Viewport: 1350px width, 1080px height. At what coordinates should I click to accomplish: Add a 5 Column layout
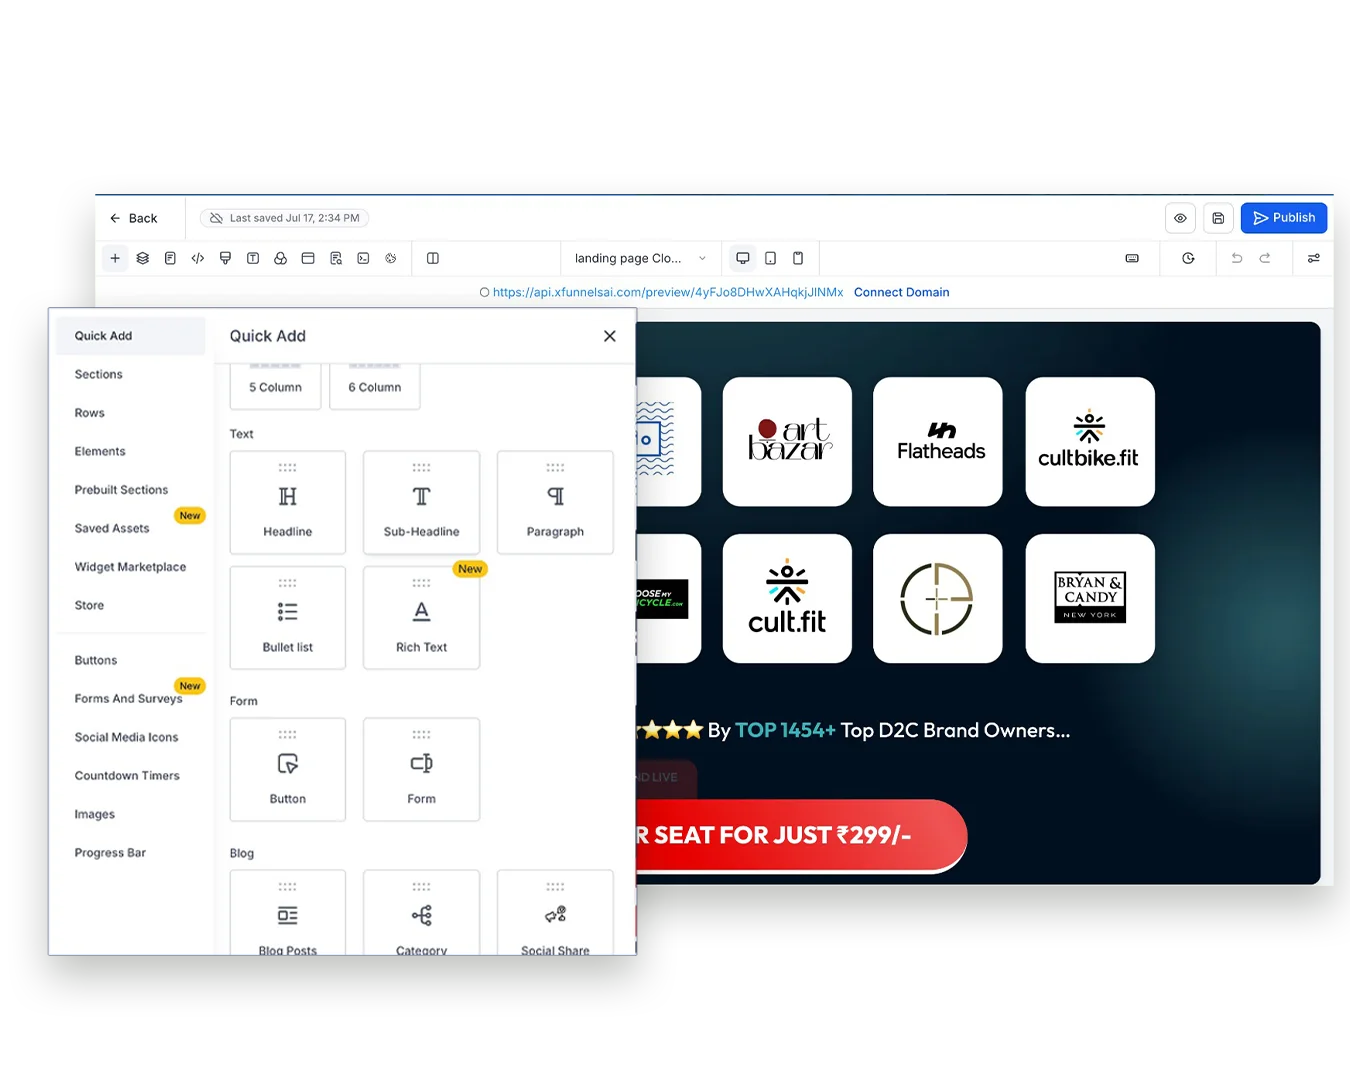pos(275,387)
